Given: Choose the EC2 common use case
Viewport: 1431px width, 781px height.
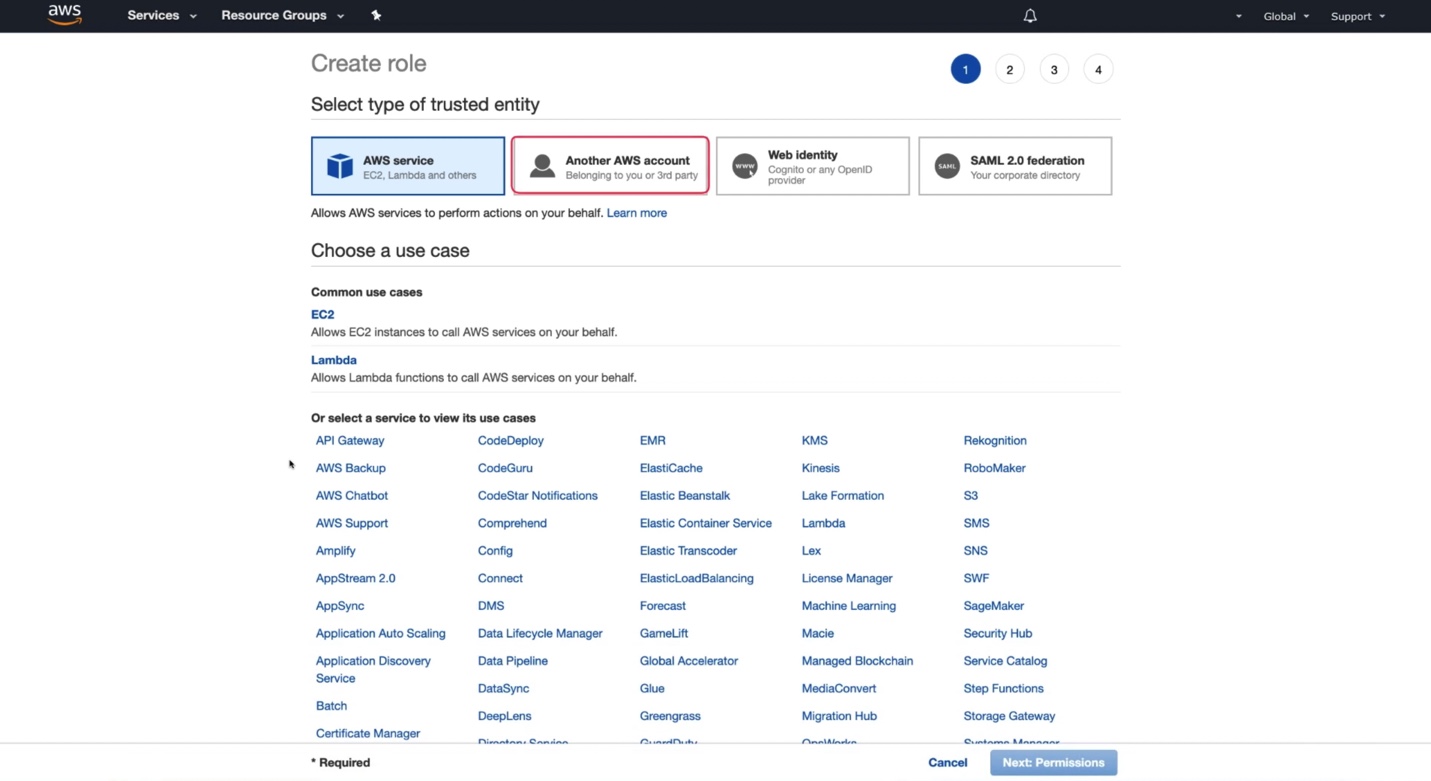Looking at the screenshot, I should 322,314.
